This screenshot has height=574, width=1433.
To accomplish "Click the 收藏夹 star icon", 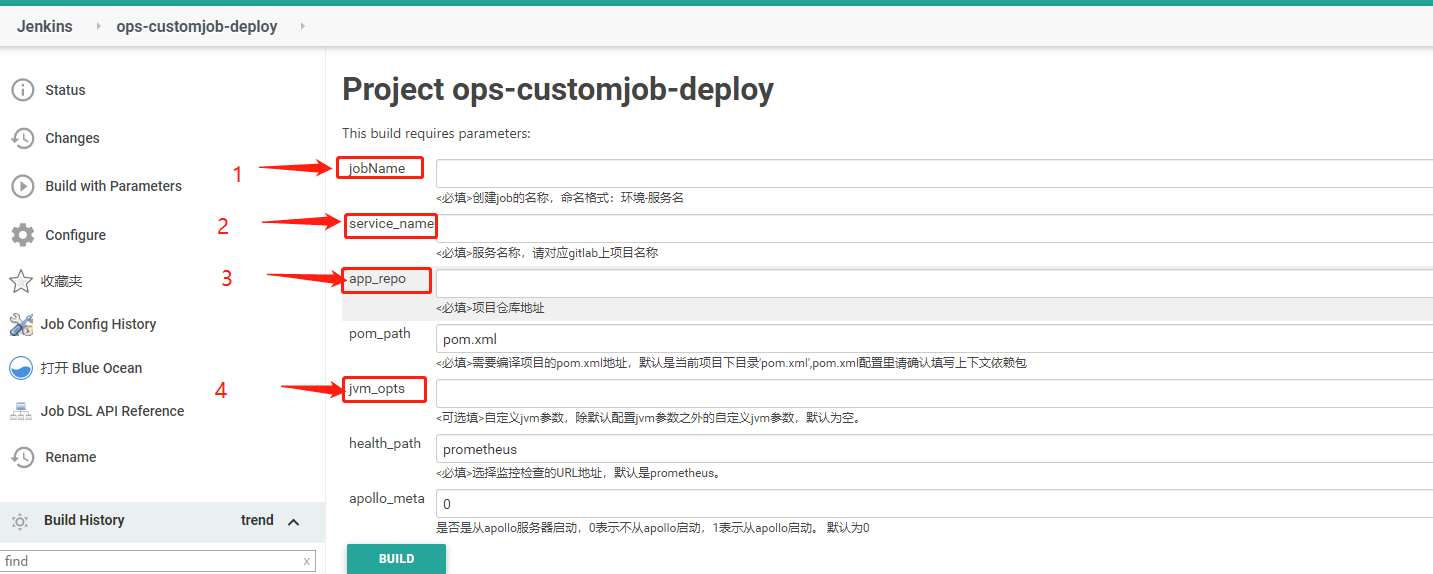I will coord(21,281).
